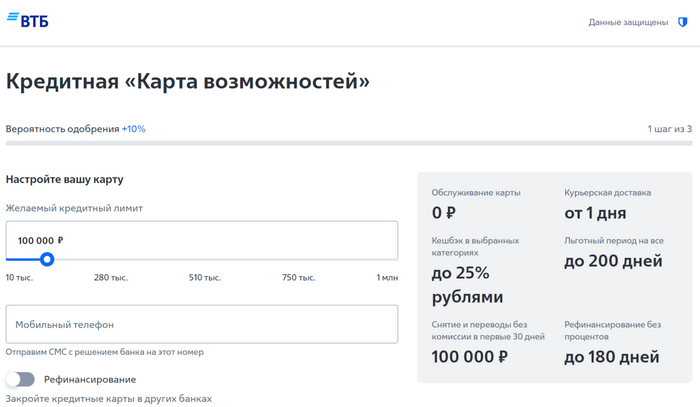
Task: Click the Льготный период до 200 дней info
Action: pyautogui.click(x=612, y=252)
